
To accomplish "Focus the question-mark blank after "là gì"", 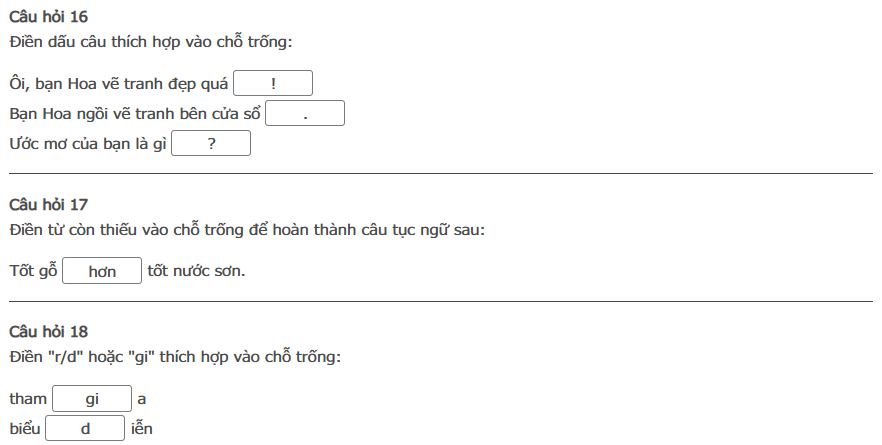I will (x=211, y=145).
